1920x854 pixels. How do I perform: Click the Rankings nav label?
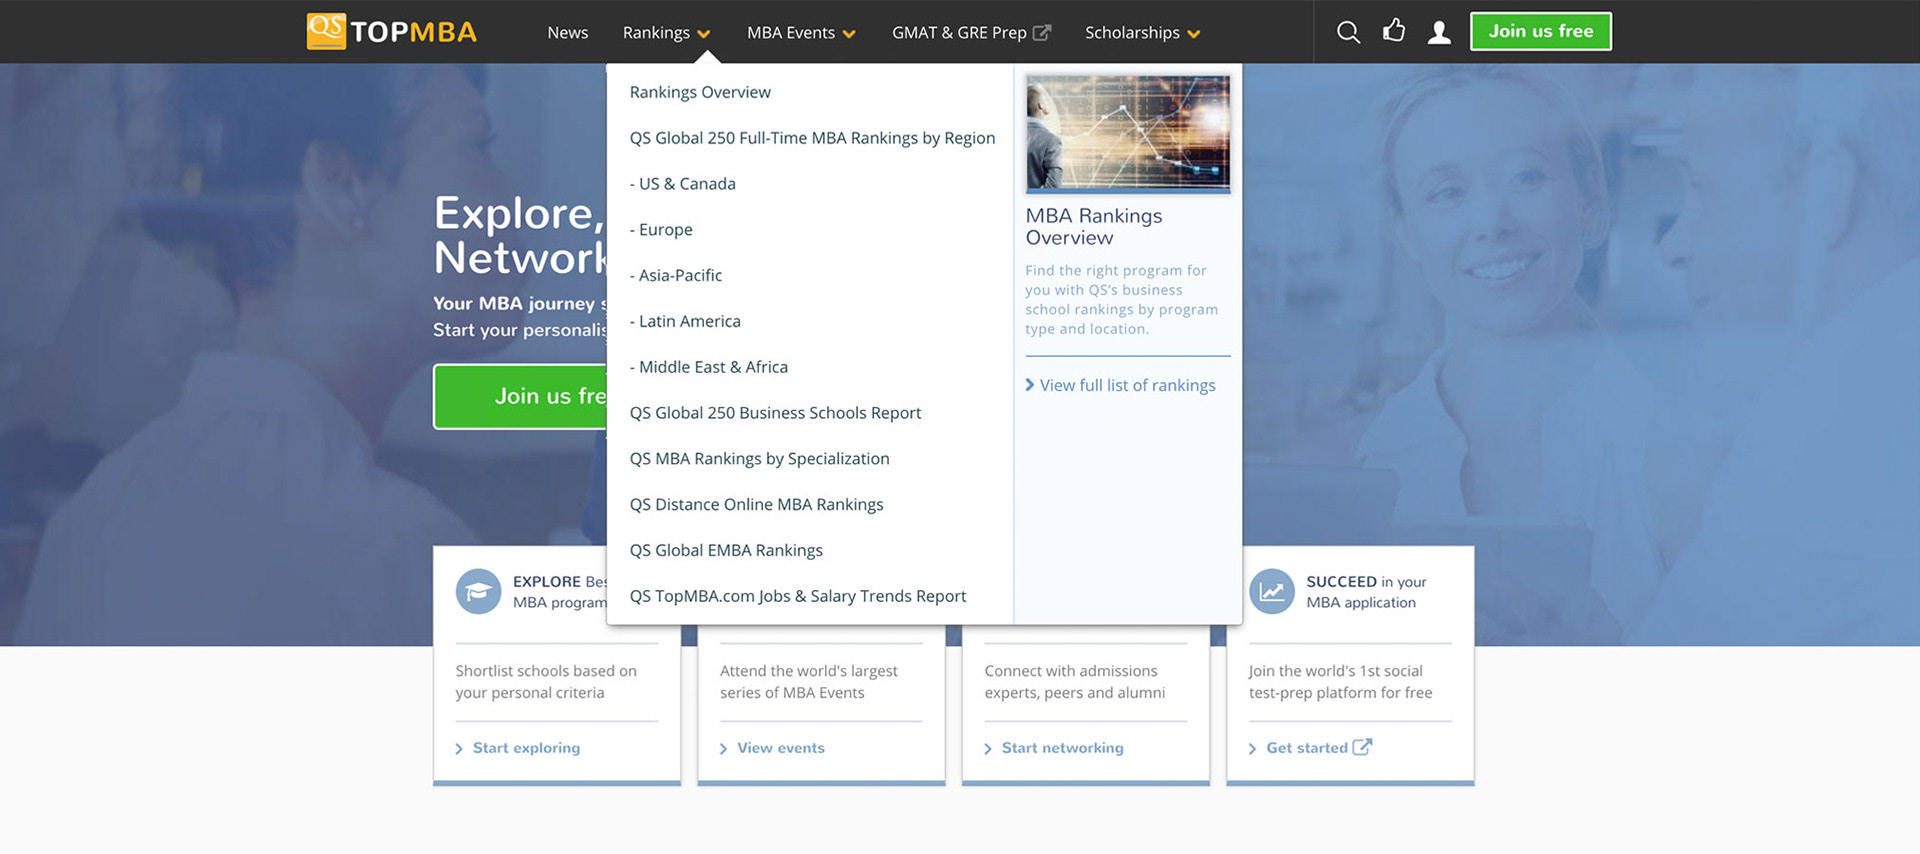656,32
